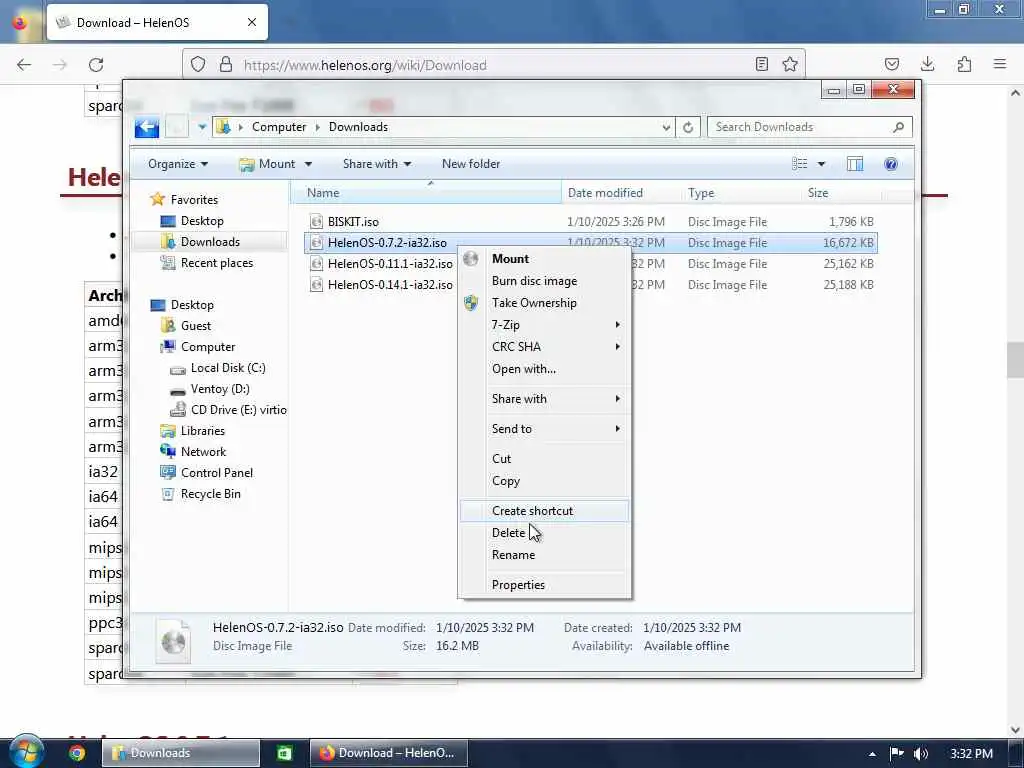Choose Rename from context menu
This screenshot has height=768, width=1024.
click(543, 555)
